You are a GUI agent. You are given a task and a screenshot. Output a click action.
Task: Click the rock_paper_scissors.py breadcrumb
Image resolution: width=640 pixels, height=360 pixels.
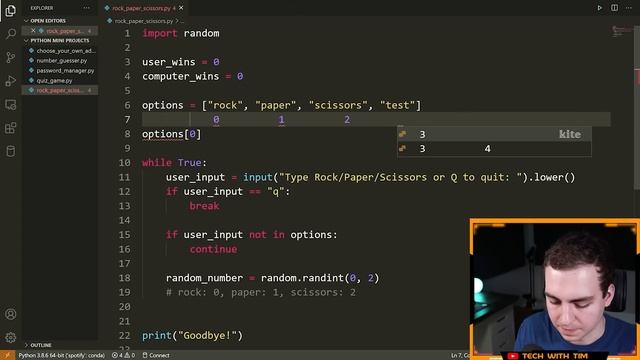pyautogui.click(x=143, y=21)
